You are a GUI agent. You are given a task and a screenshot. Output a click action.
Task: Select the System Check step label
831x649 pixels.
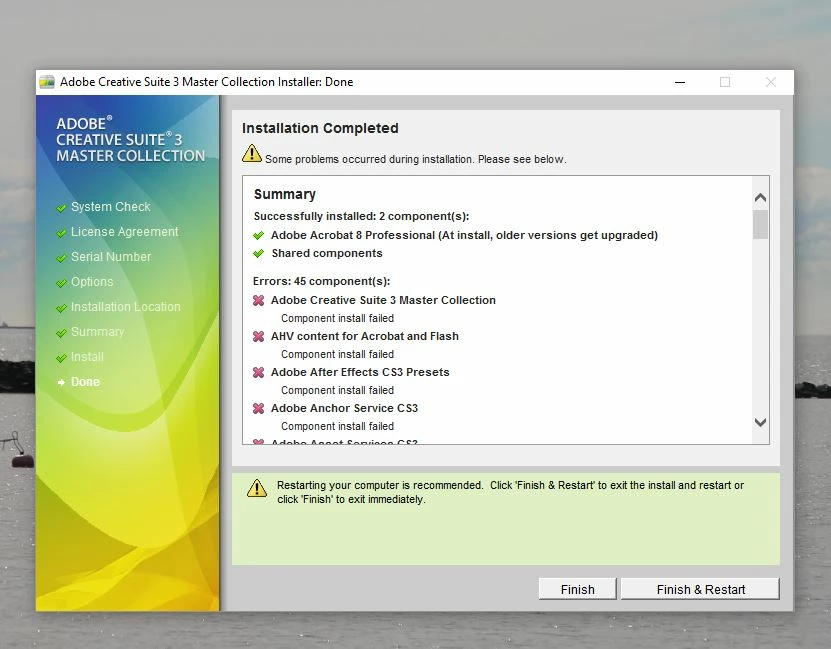pyautogui.click(x=111, y=207)
